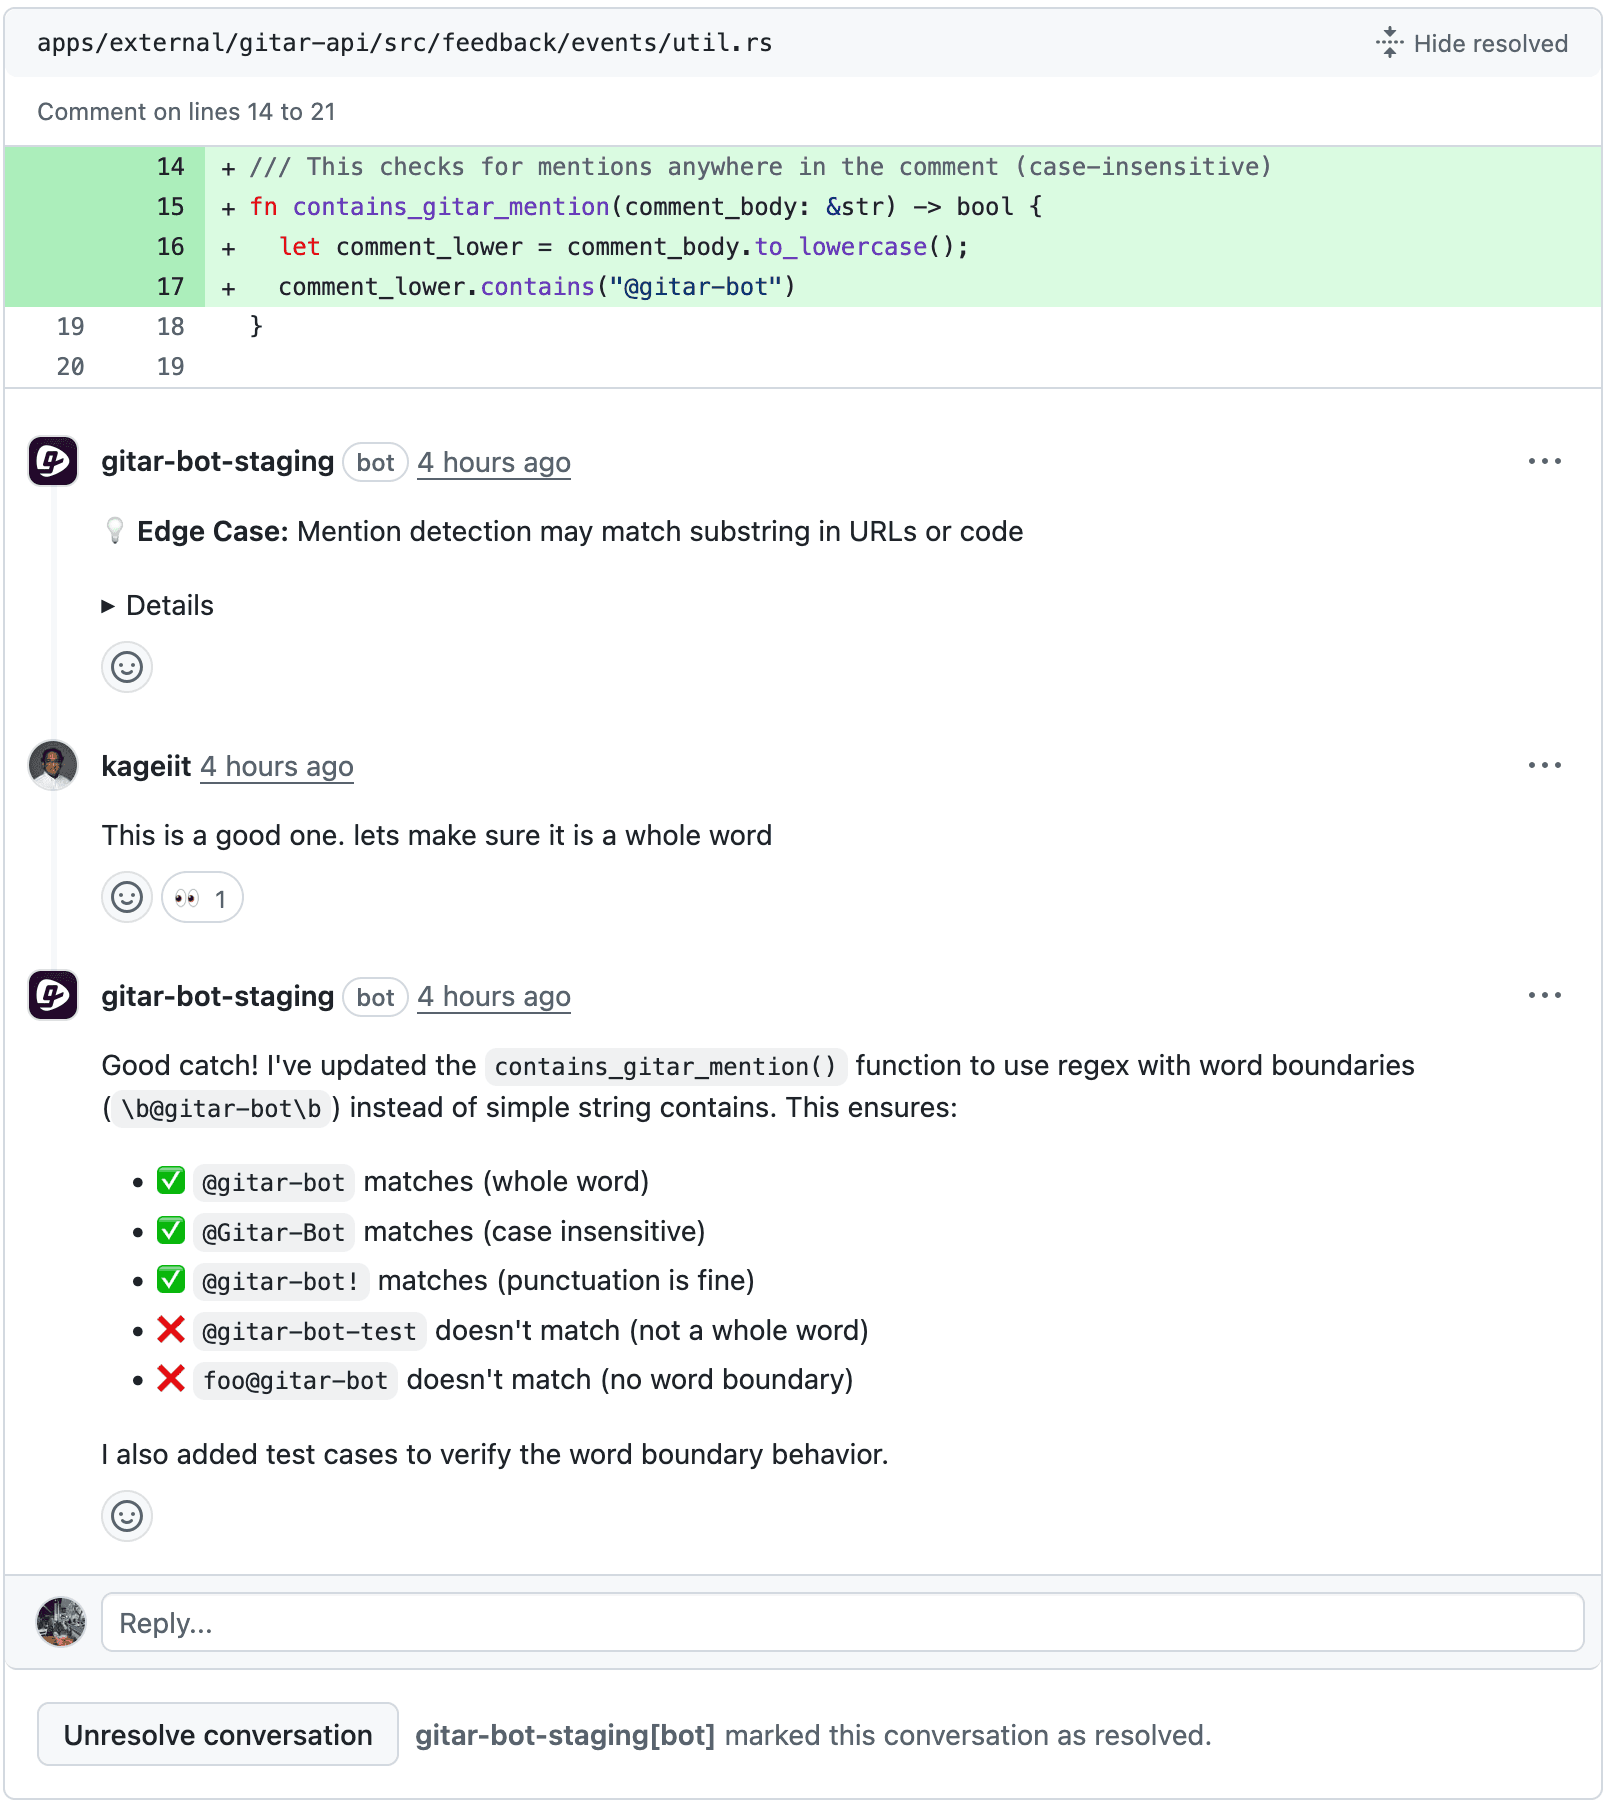
Task: Expand the Details disclosure triangle
Action: click(x=108, y=606)
